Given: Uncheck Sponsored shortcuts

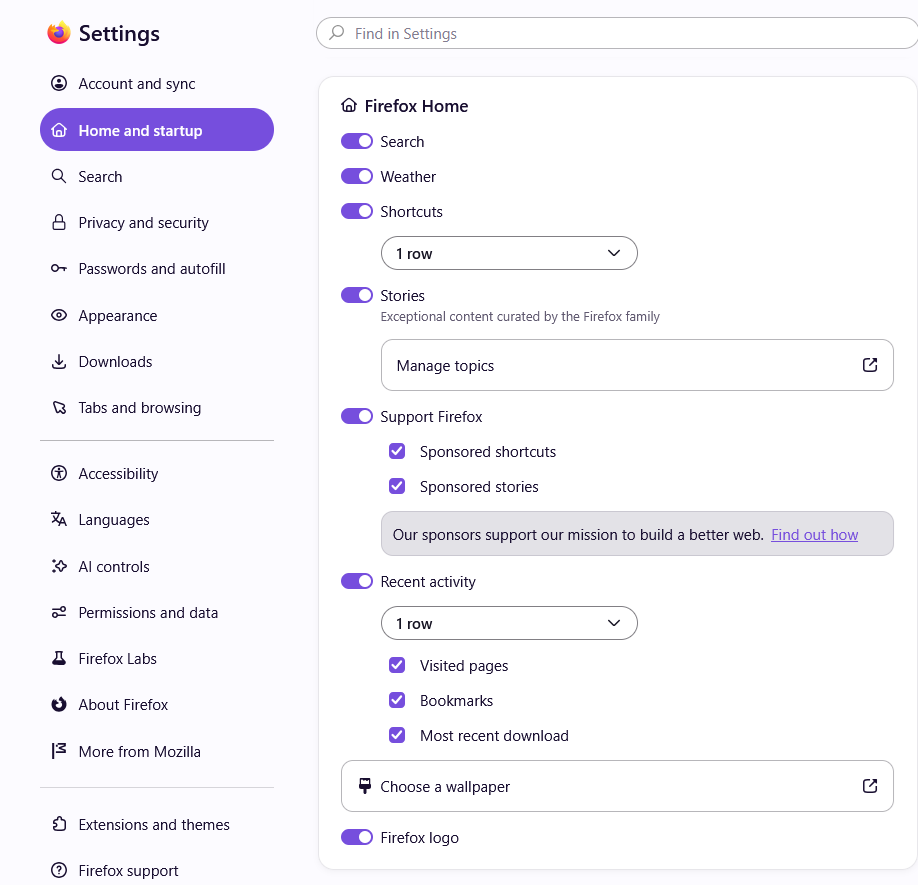Looking at the screenshot, I should 397,451.
